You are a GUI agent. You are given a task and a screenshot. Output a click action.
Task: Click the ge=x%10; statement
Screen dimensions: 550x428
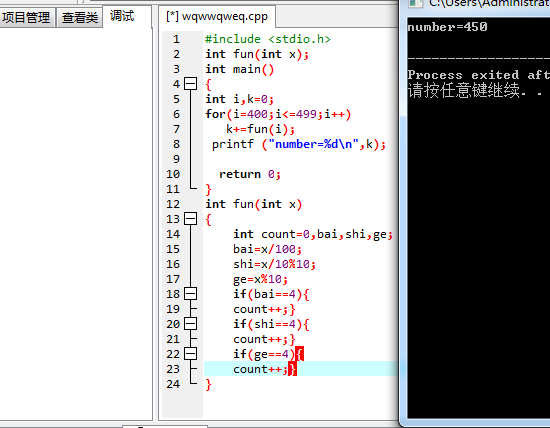click(261, 279)
